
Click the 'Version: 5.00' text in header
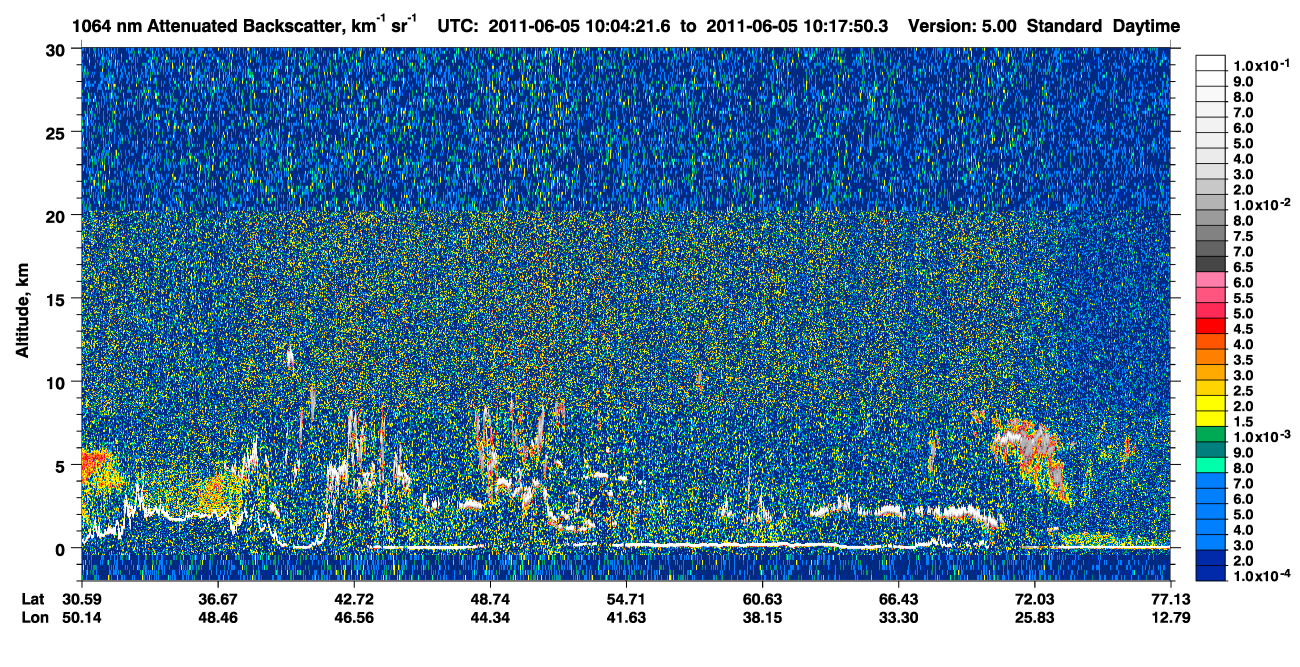961,27
